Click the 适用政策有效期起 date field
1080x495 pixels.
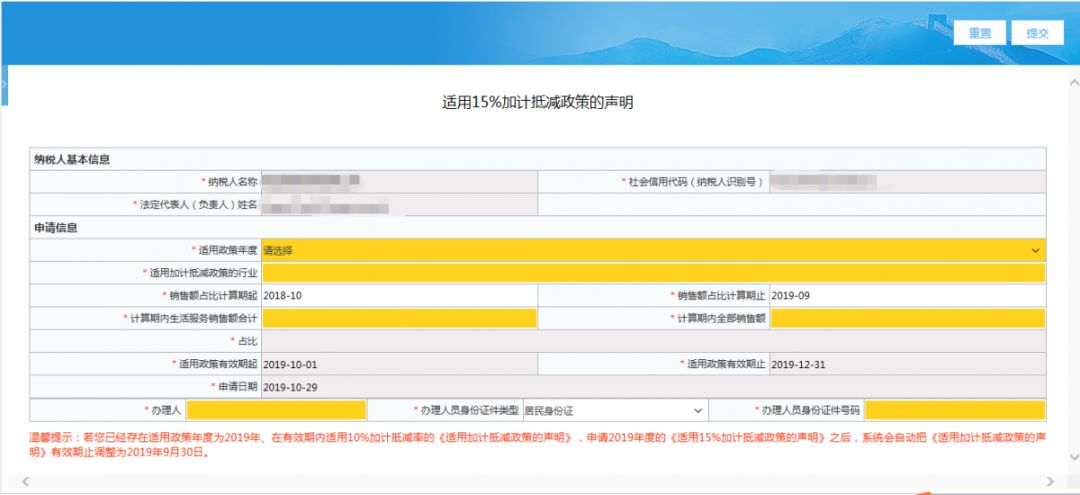[399, 364]
